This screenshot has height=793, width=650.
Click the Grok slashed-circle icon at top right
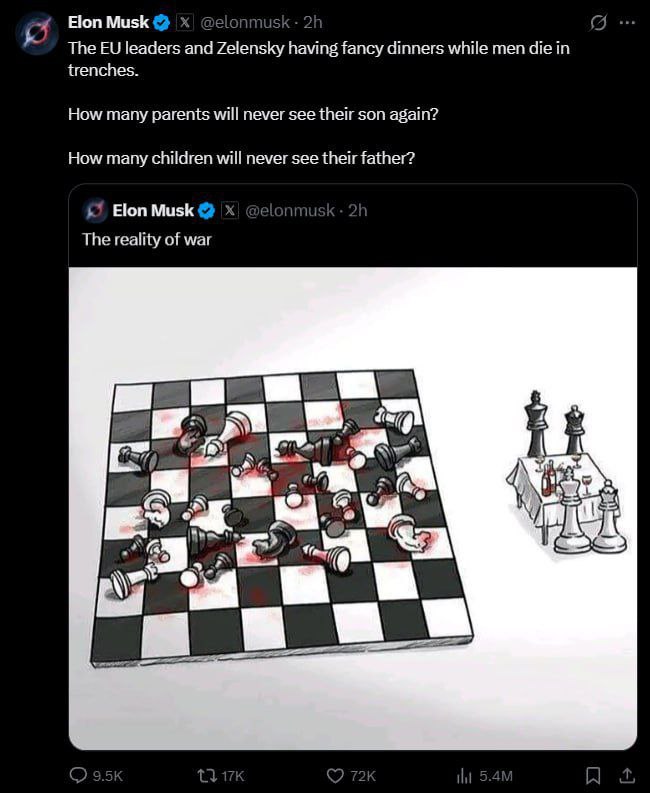pos(598,23)
